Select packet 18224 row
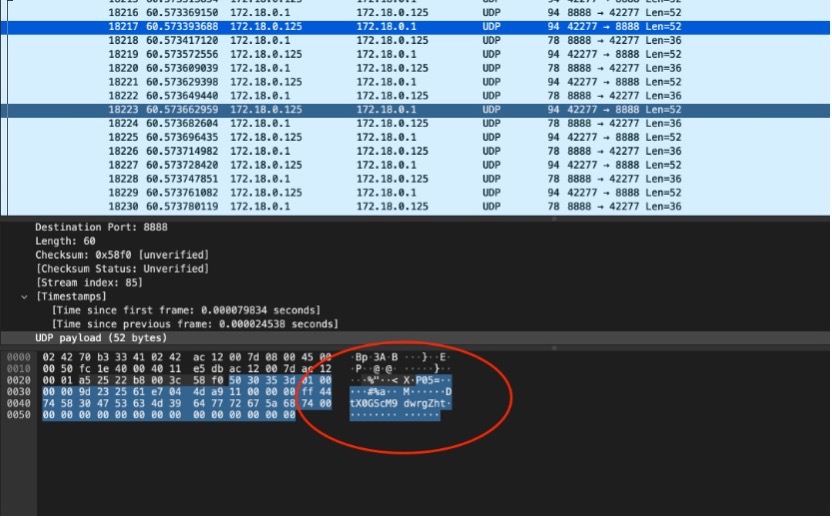The width and height of the screenshot is (832, 518). point(416,124)
